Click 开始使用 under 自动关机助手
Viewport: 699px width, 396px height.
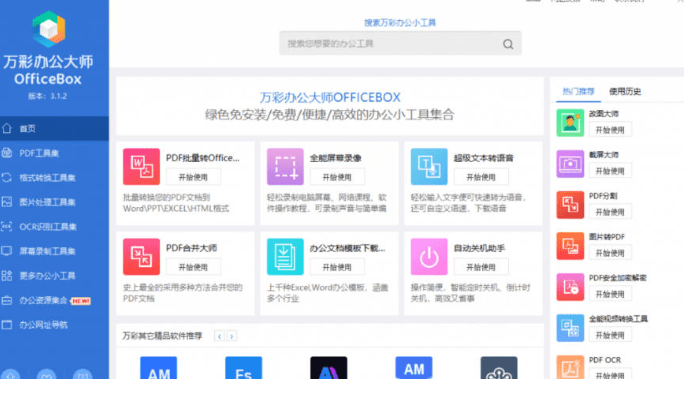pos(481,267)
